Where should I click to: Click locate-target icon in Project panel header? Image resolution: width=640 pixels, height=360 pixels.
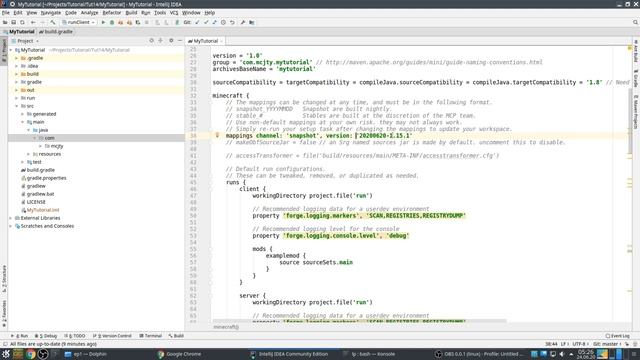point(151,41)
